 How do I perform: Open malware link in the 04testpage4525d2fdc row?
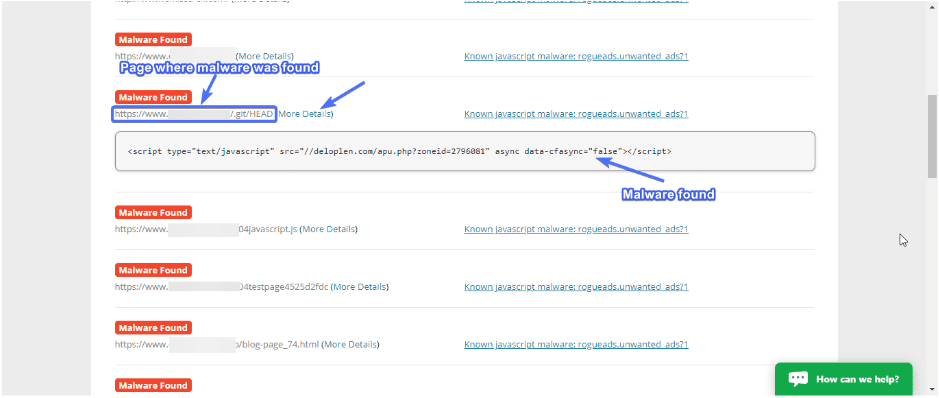click(x=576, y=287)
